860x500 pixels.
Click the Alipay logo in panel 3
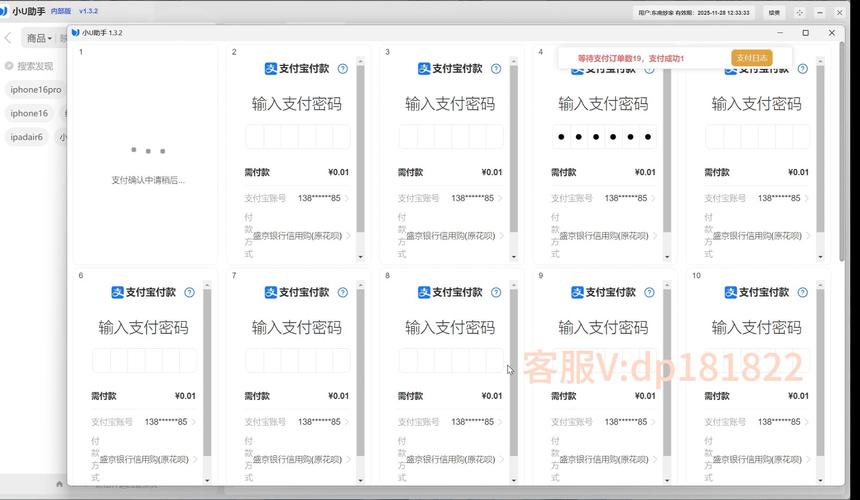click(424, 69)
